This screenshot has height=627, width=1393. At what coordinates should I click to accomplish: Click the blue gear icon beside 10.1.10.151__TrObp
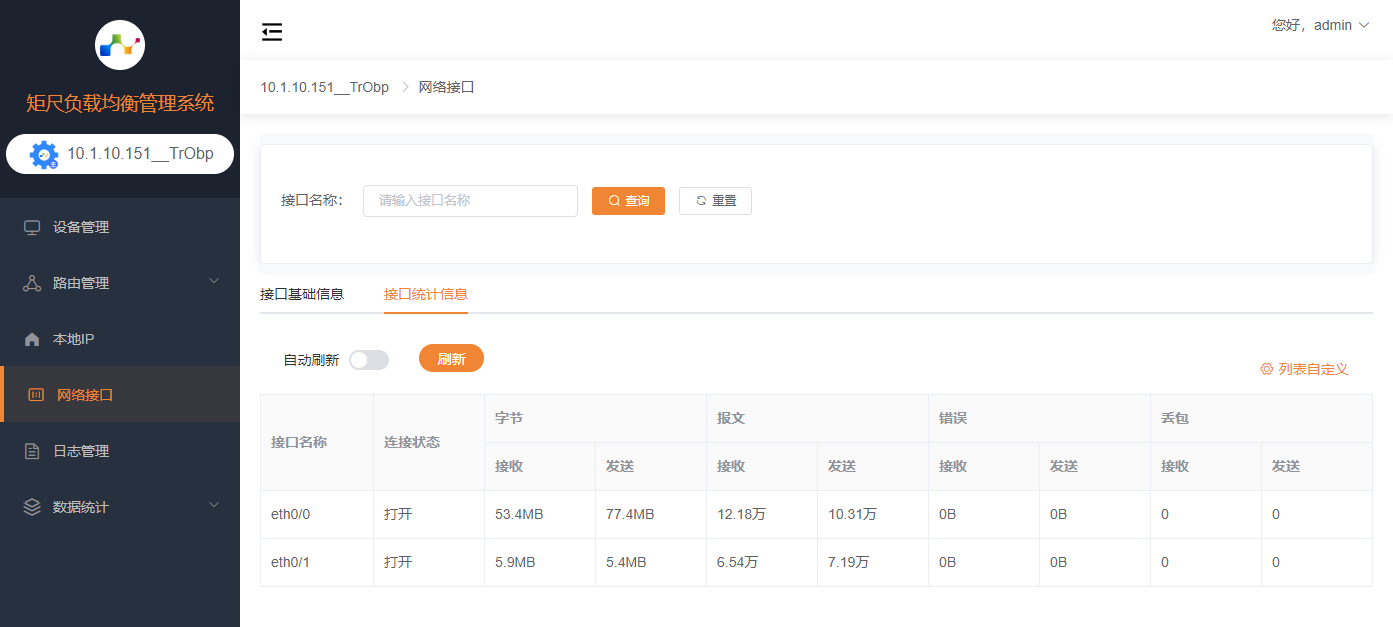44,155
